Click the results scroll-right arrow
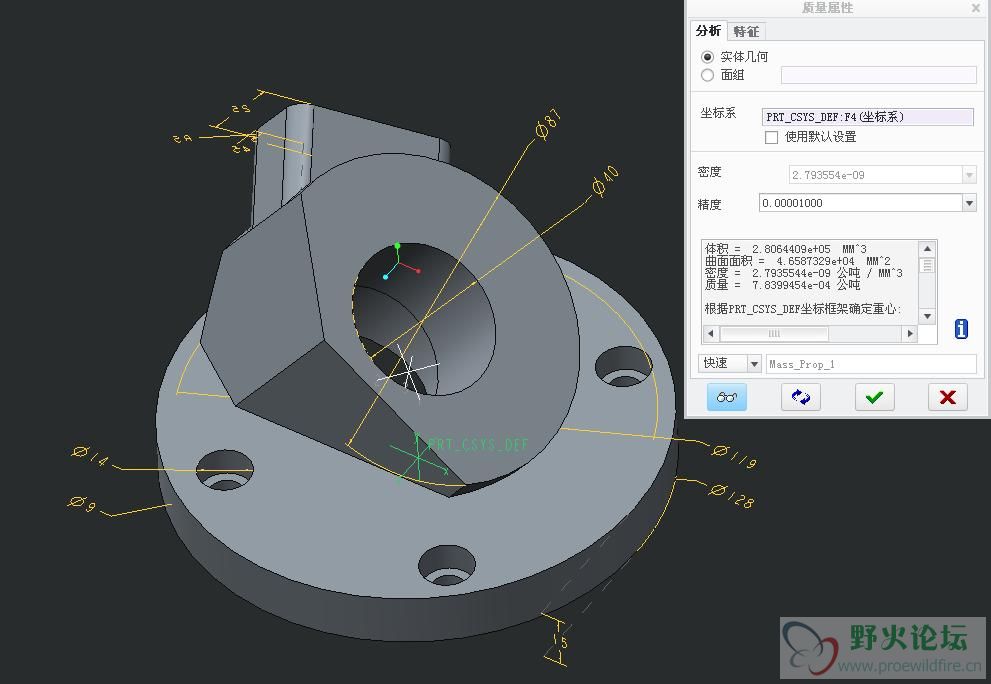 (910, 333)
